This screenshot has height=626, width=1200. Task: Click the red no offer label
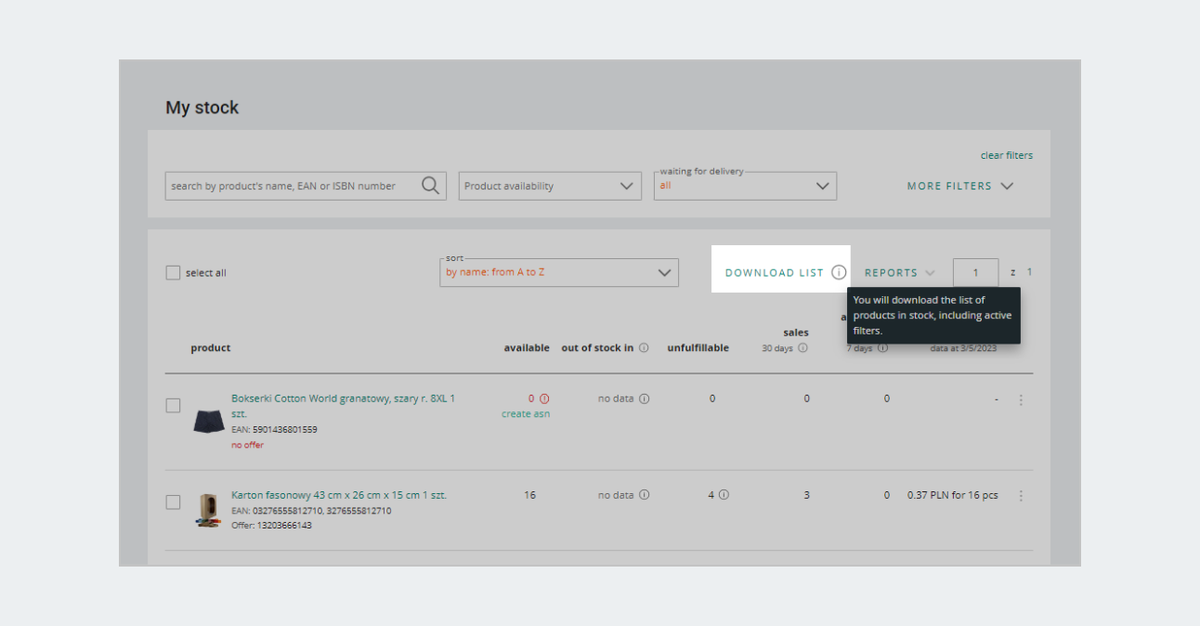point(248,445)
